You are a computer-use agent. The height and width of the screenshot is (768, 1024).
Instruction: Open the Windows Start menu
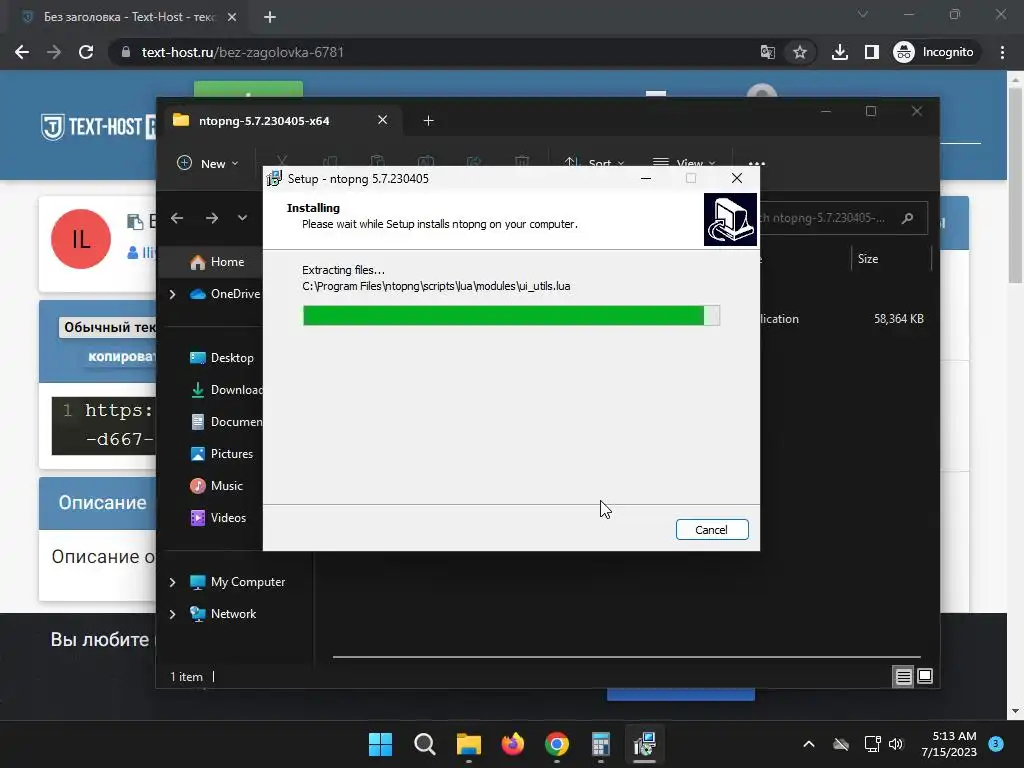(380, 744)
